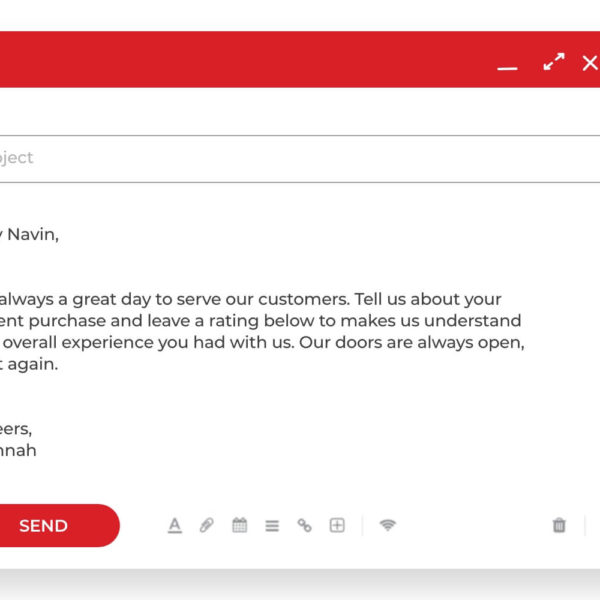Place cursor after the word 'again.'
600x600 pixels.
click(x=59, y=364)
